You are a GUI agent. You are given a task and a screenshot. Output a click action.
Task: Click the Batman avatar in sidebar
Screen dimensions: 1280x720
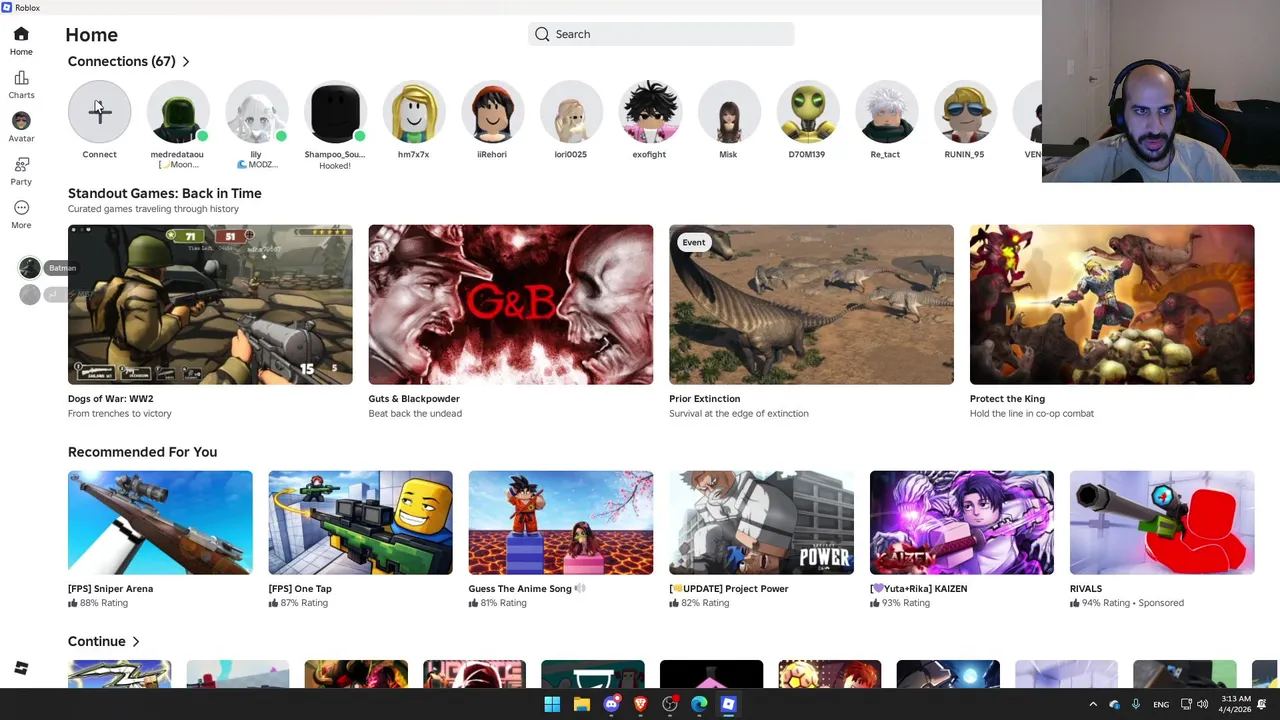[x=29, y=267]
